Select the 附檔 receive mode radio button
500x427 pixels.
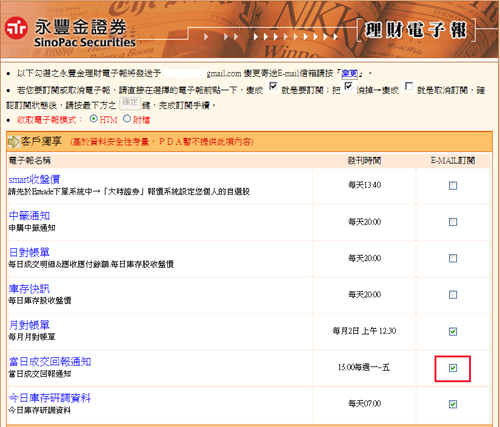127,119
